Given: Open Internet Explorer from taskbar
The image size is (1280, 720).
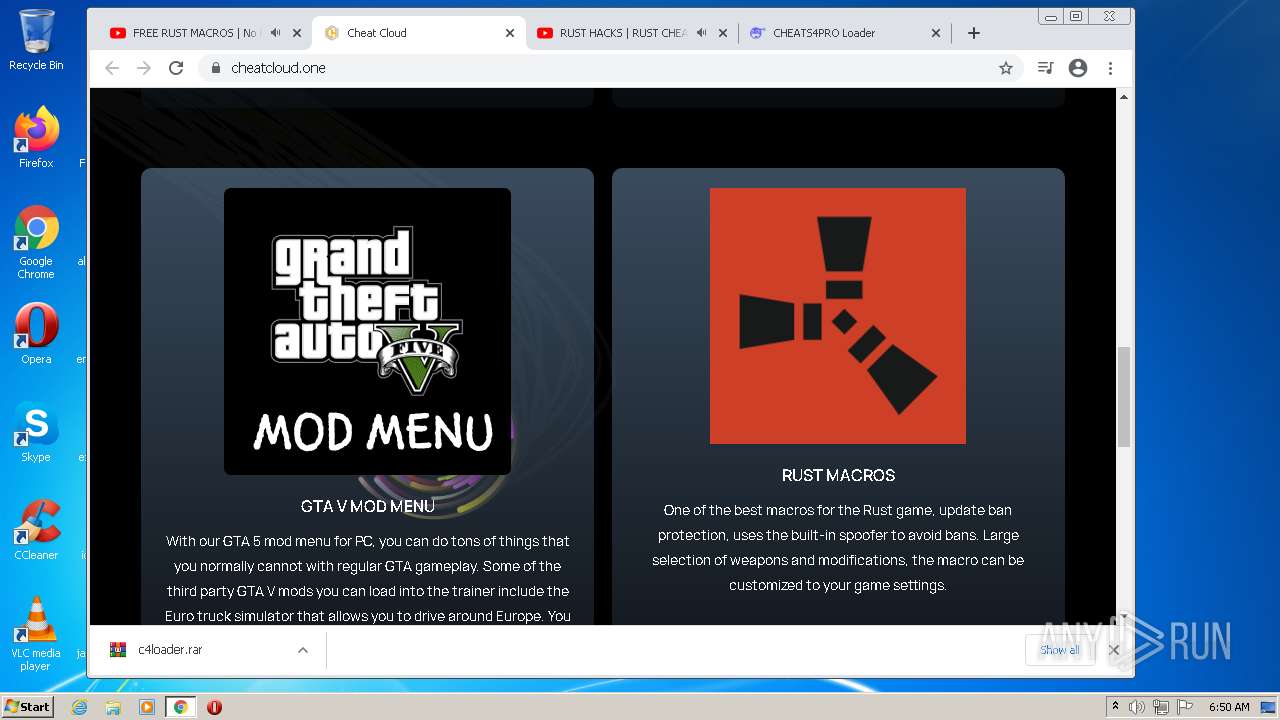Looking at the screenshot, I should coord(80,707).
